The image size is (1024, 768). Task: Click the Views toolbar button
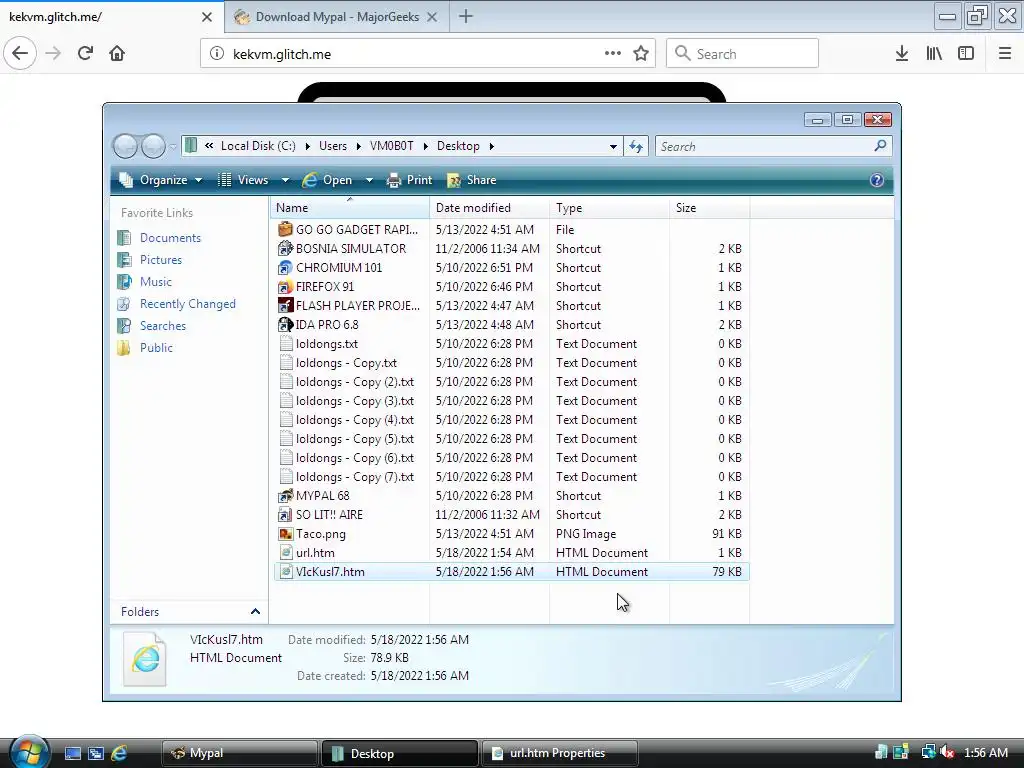(x=243, y=180)
